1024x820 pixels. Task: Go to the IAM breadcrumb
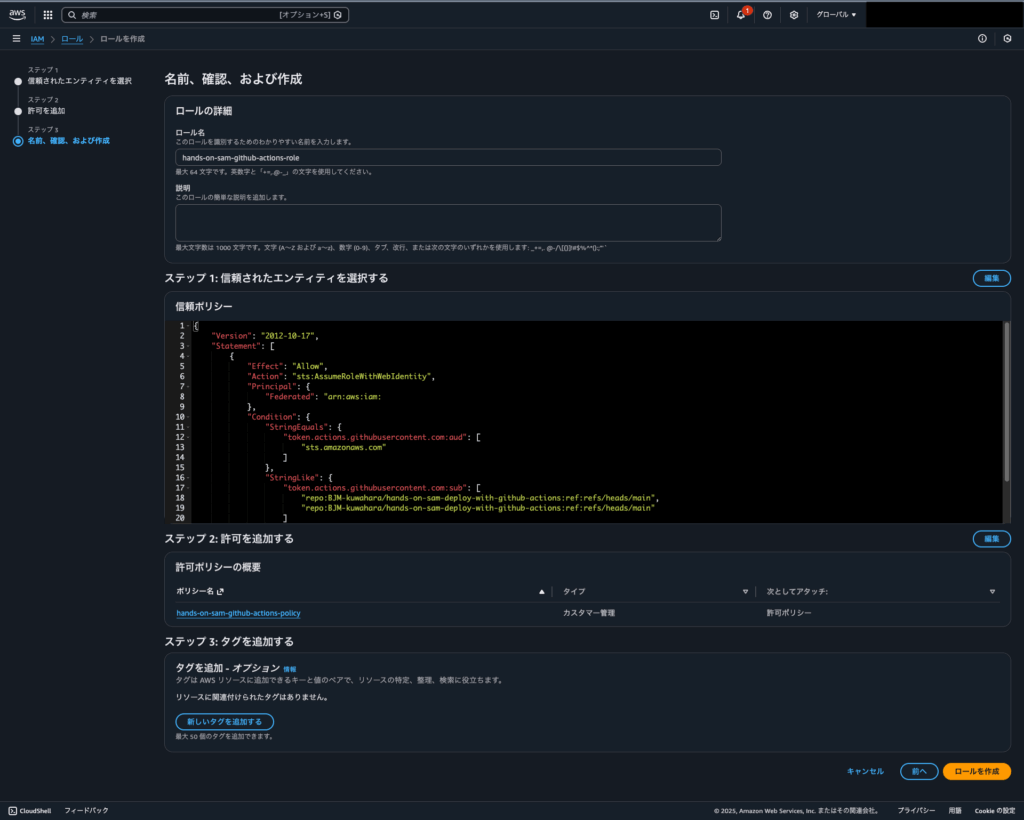coord(37,38)
